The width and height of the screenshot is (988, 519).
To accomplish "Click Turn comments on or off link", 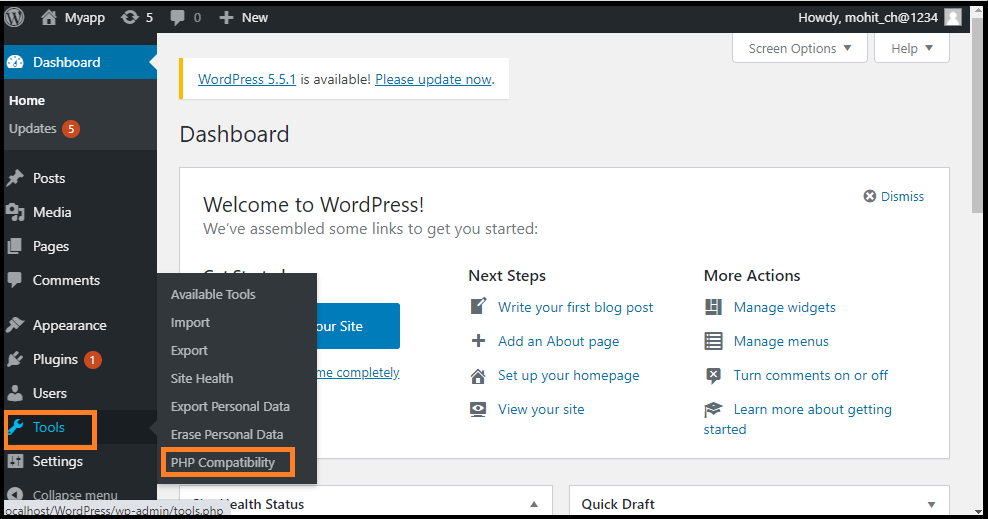I will pos(810,375).
